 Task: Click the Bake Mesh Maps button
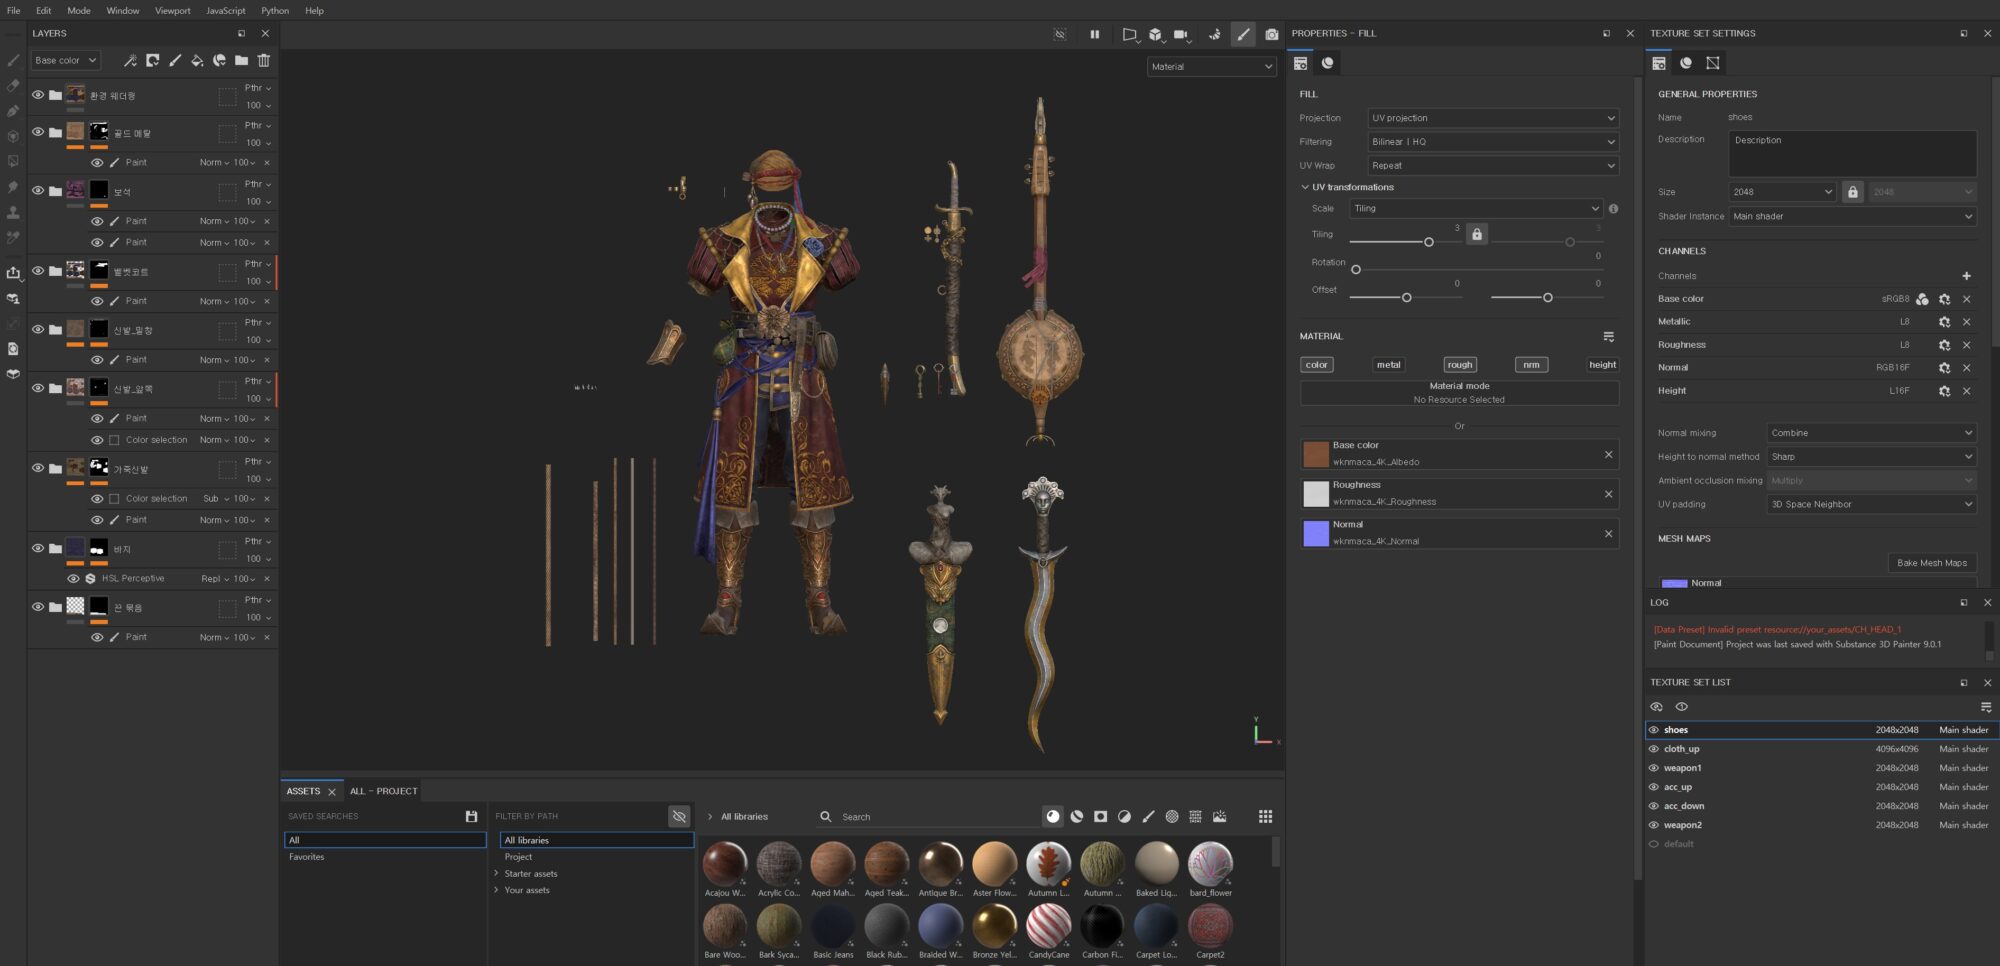(1931, 563)
